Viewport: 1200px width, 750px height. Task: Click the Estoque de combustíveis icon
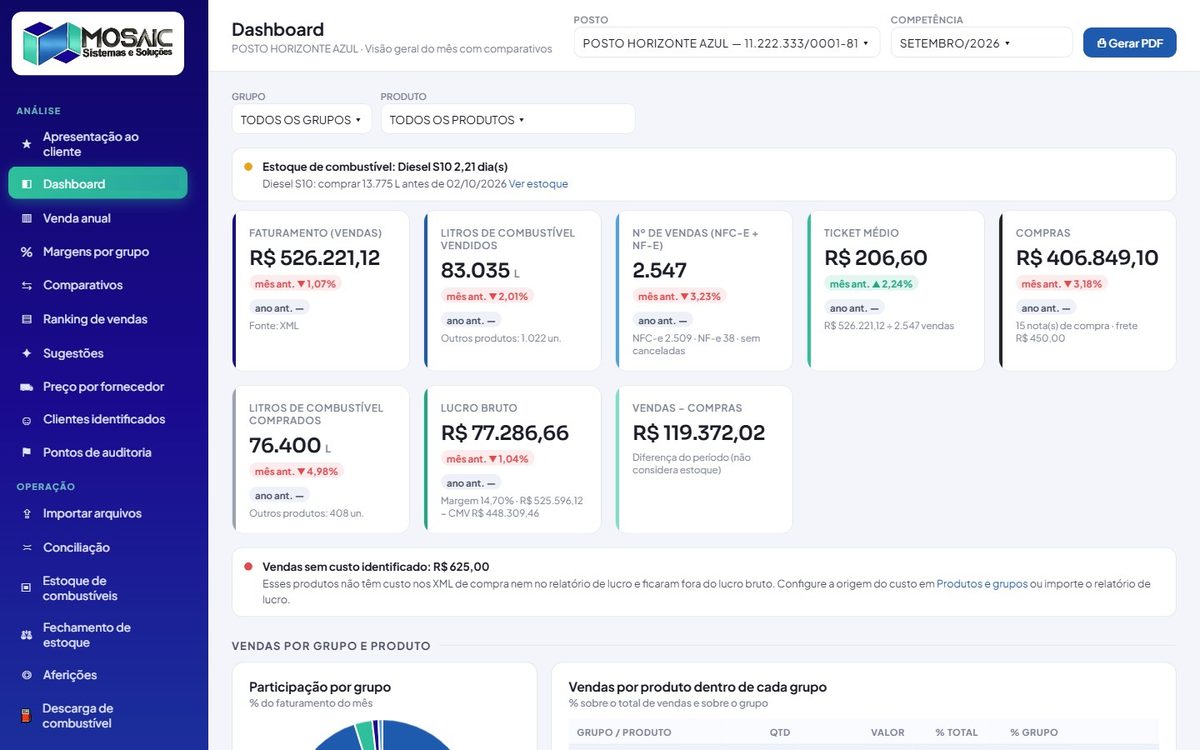click(27, 588)
